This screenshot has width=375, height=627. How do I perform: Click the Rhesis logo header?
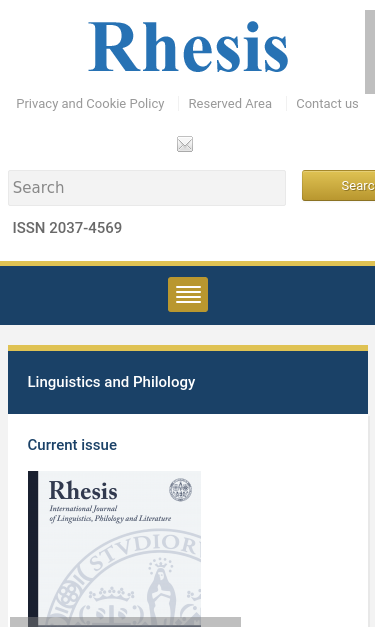[188, 47]
